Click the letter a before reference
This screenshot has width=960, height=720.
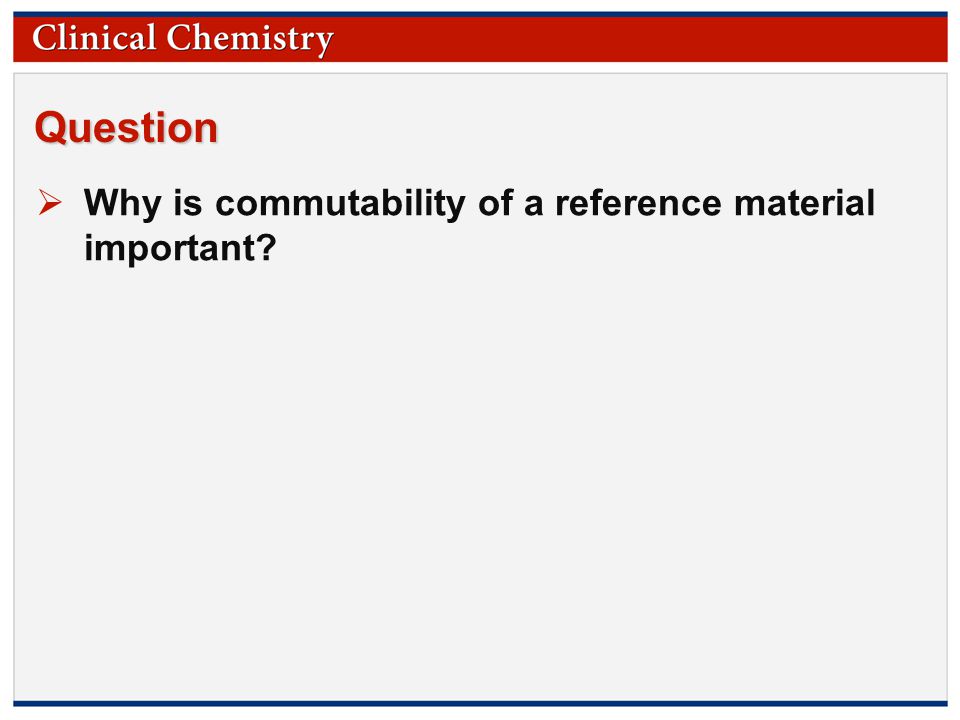click(533, 206)
